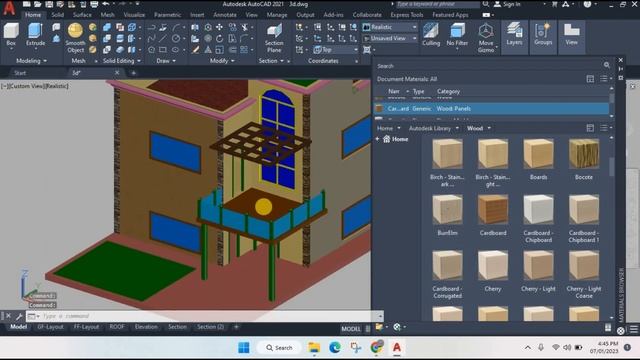The image size is (640, 360).
Task: Toggle MODEL space button in status bar
Action: [351, 329]
